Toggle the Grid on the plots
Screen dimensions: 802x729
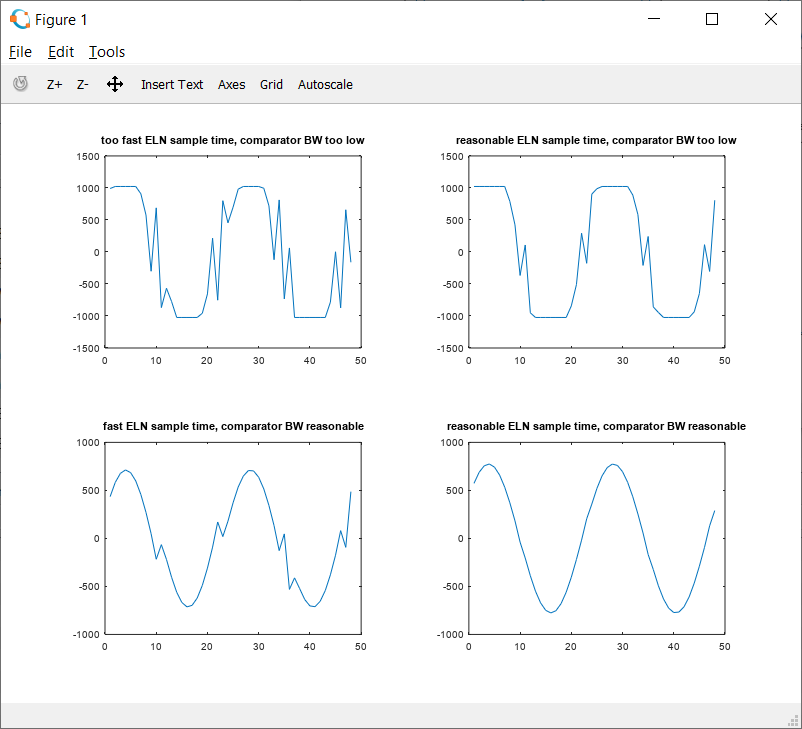(271, 85)
